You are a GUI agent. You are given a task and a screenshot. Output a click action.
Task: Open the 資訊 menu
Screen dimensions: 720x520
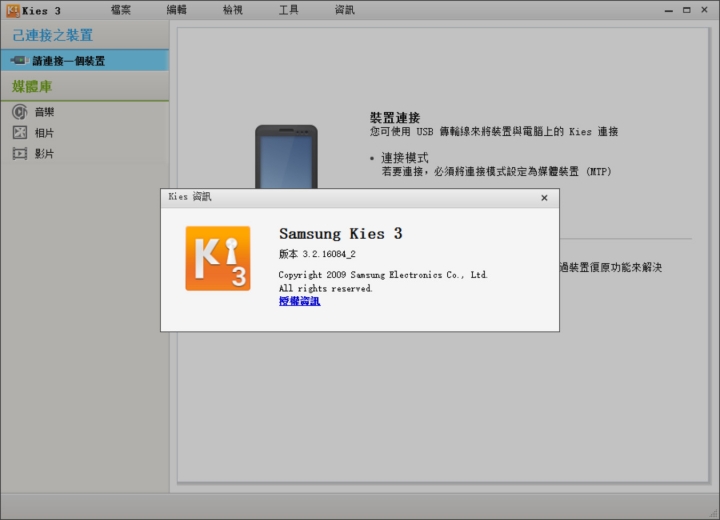(x=344, y=10)
